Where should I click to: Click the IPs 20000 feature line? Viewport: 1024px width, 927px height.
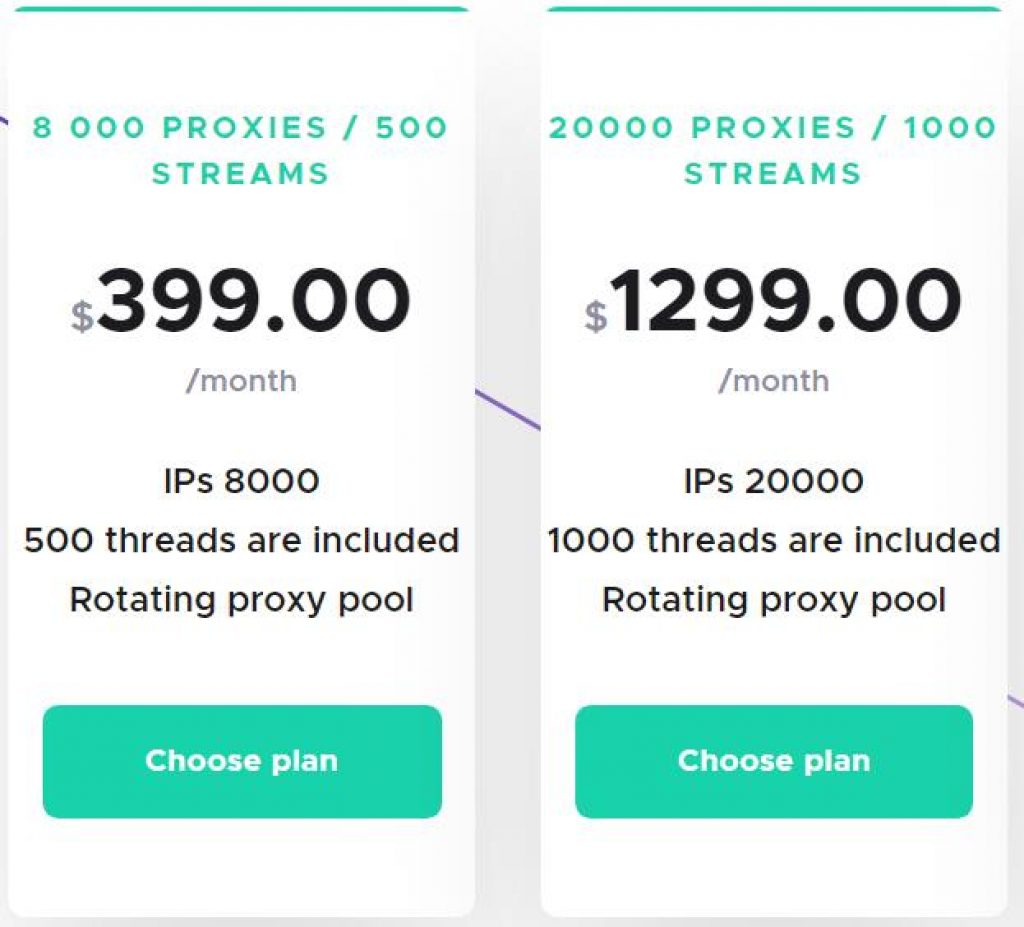774,481
